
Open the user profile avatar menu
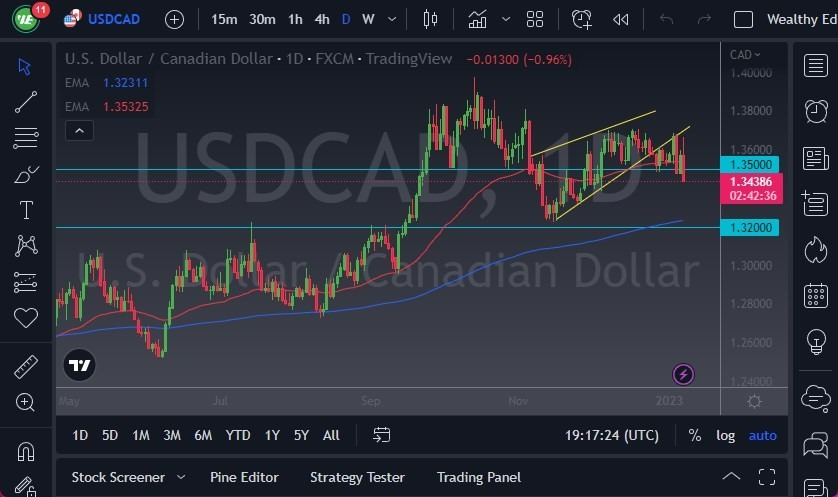[25, 19]
